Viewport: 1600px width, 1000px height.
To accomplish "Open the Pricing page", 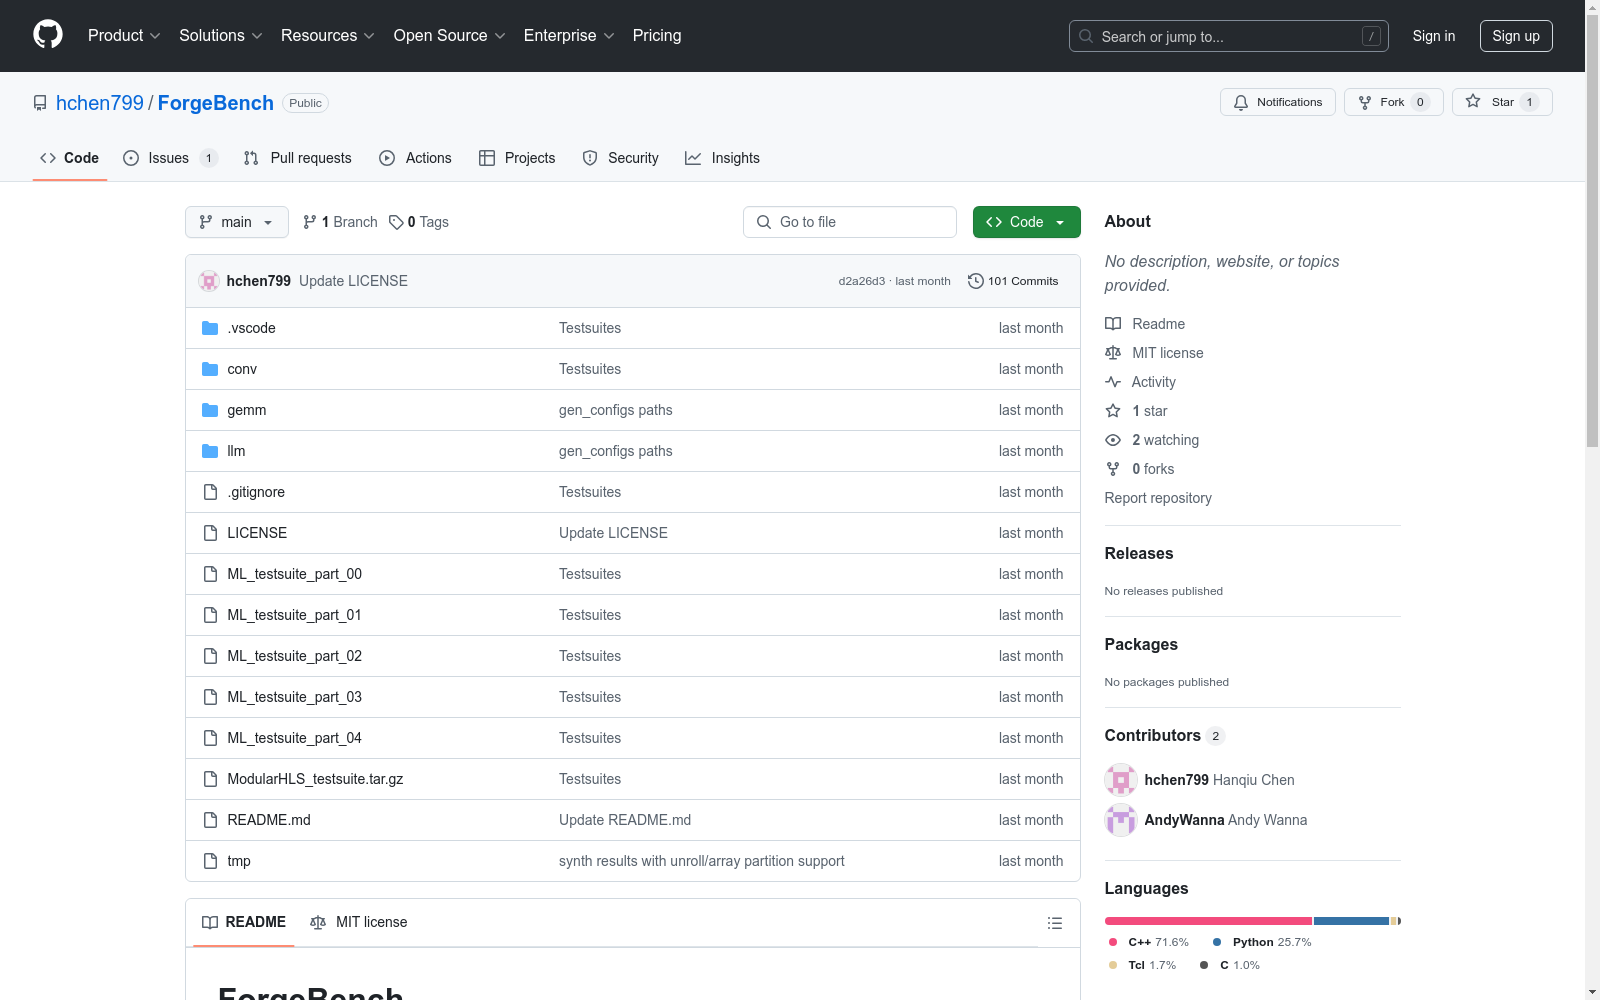I will tap(657, 36).
